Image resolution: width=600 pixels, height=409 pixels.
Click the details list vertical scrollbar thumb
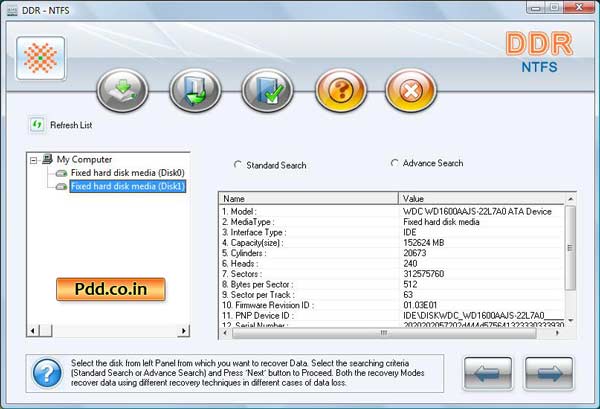click(x=570, y=248)
